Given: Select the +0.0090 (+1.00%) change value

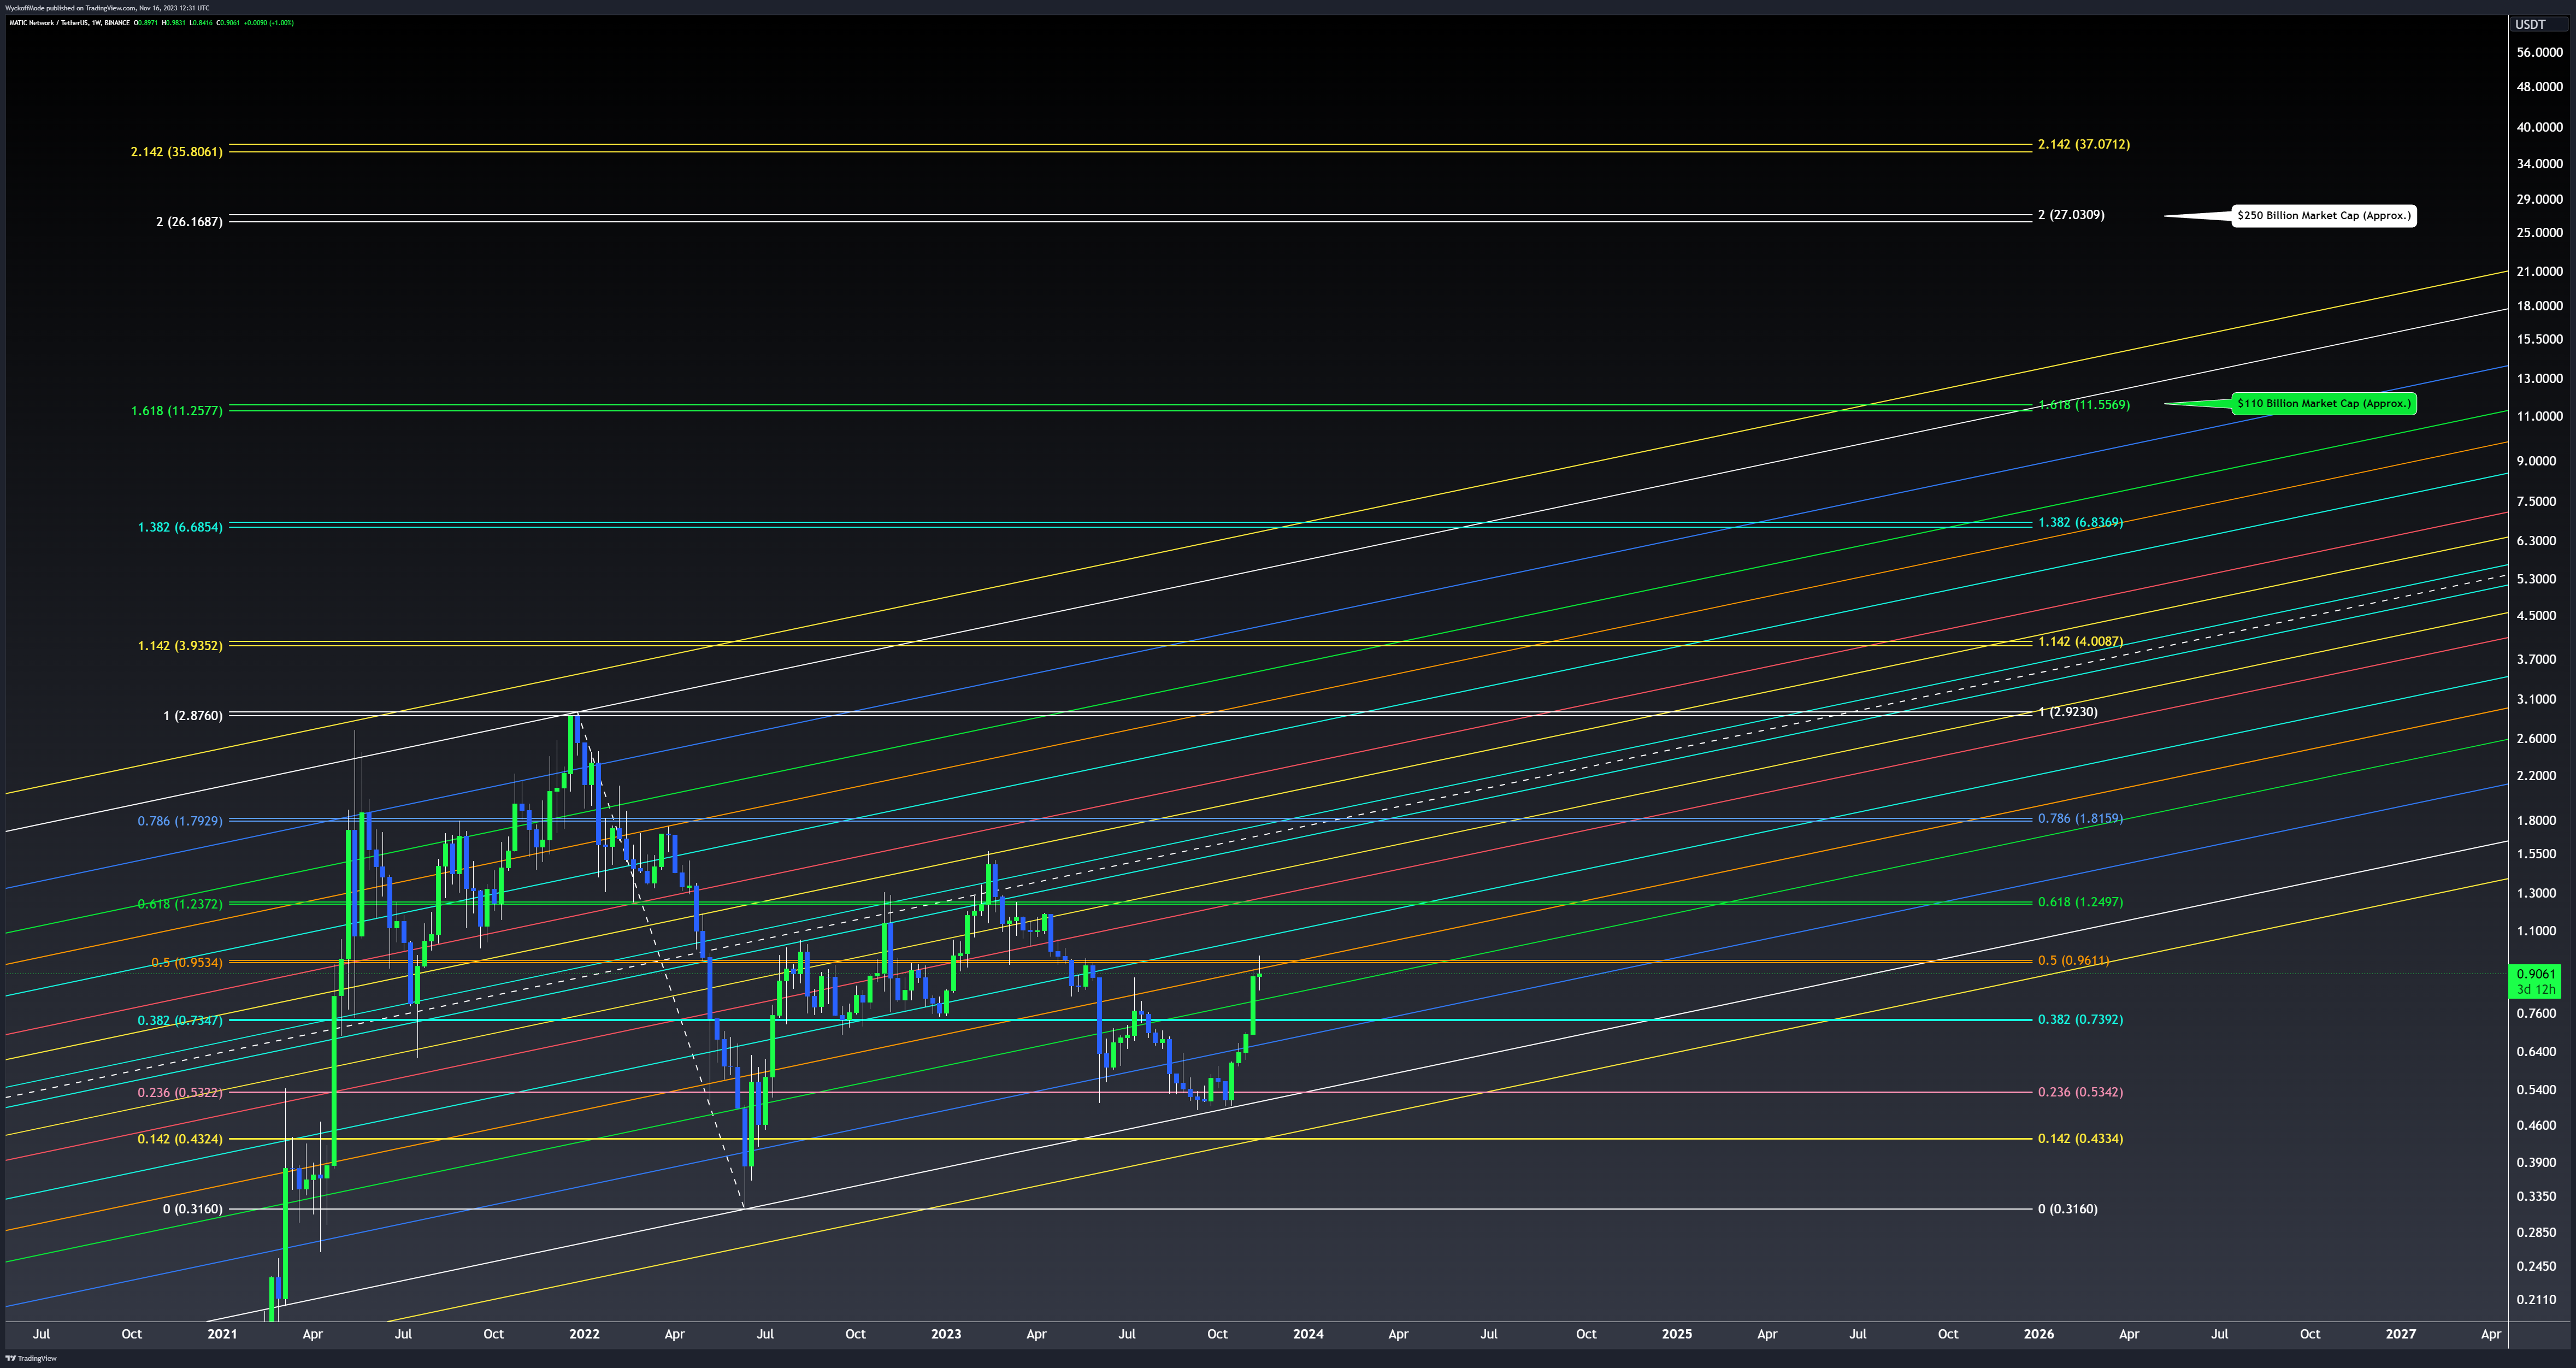Looking at the screenshot, I should click(x=269, y=23).
